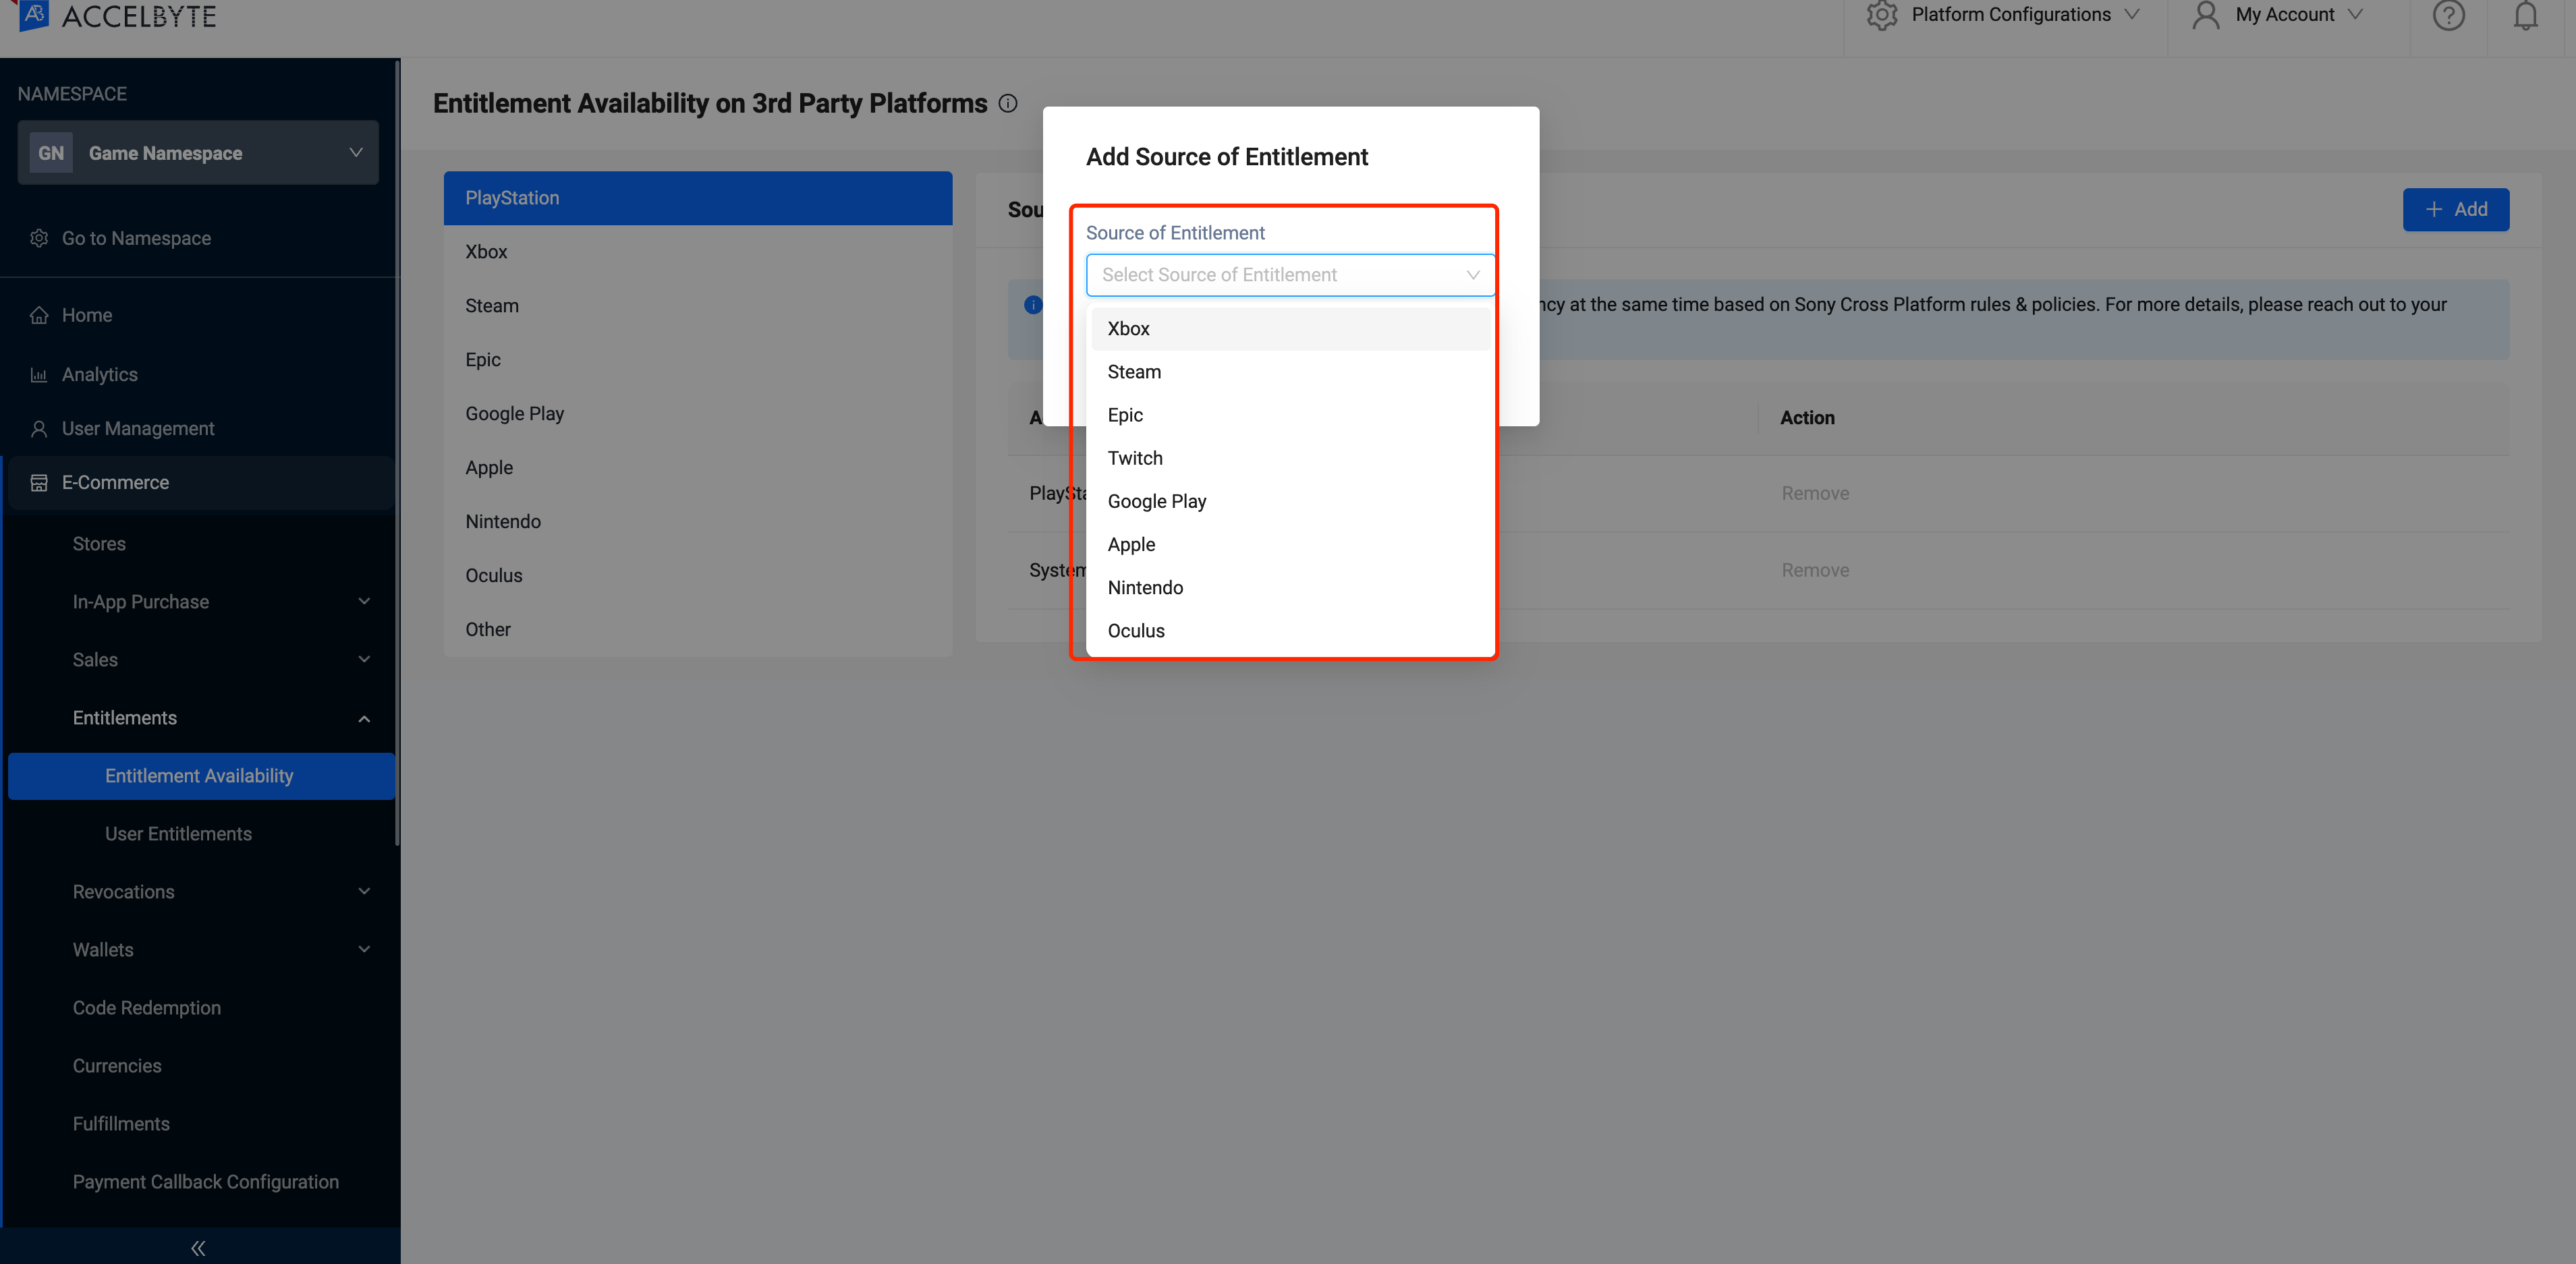Open the Stores sidebar item
The height and width of the screenshot is (1264, 2576).
[99, 544]
